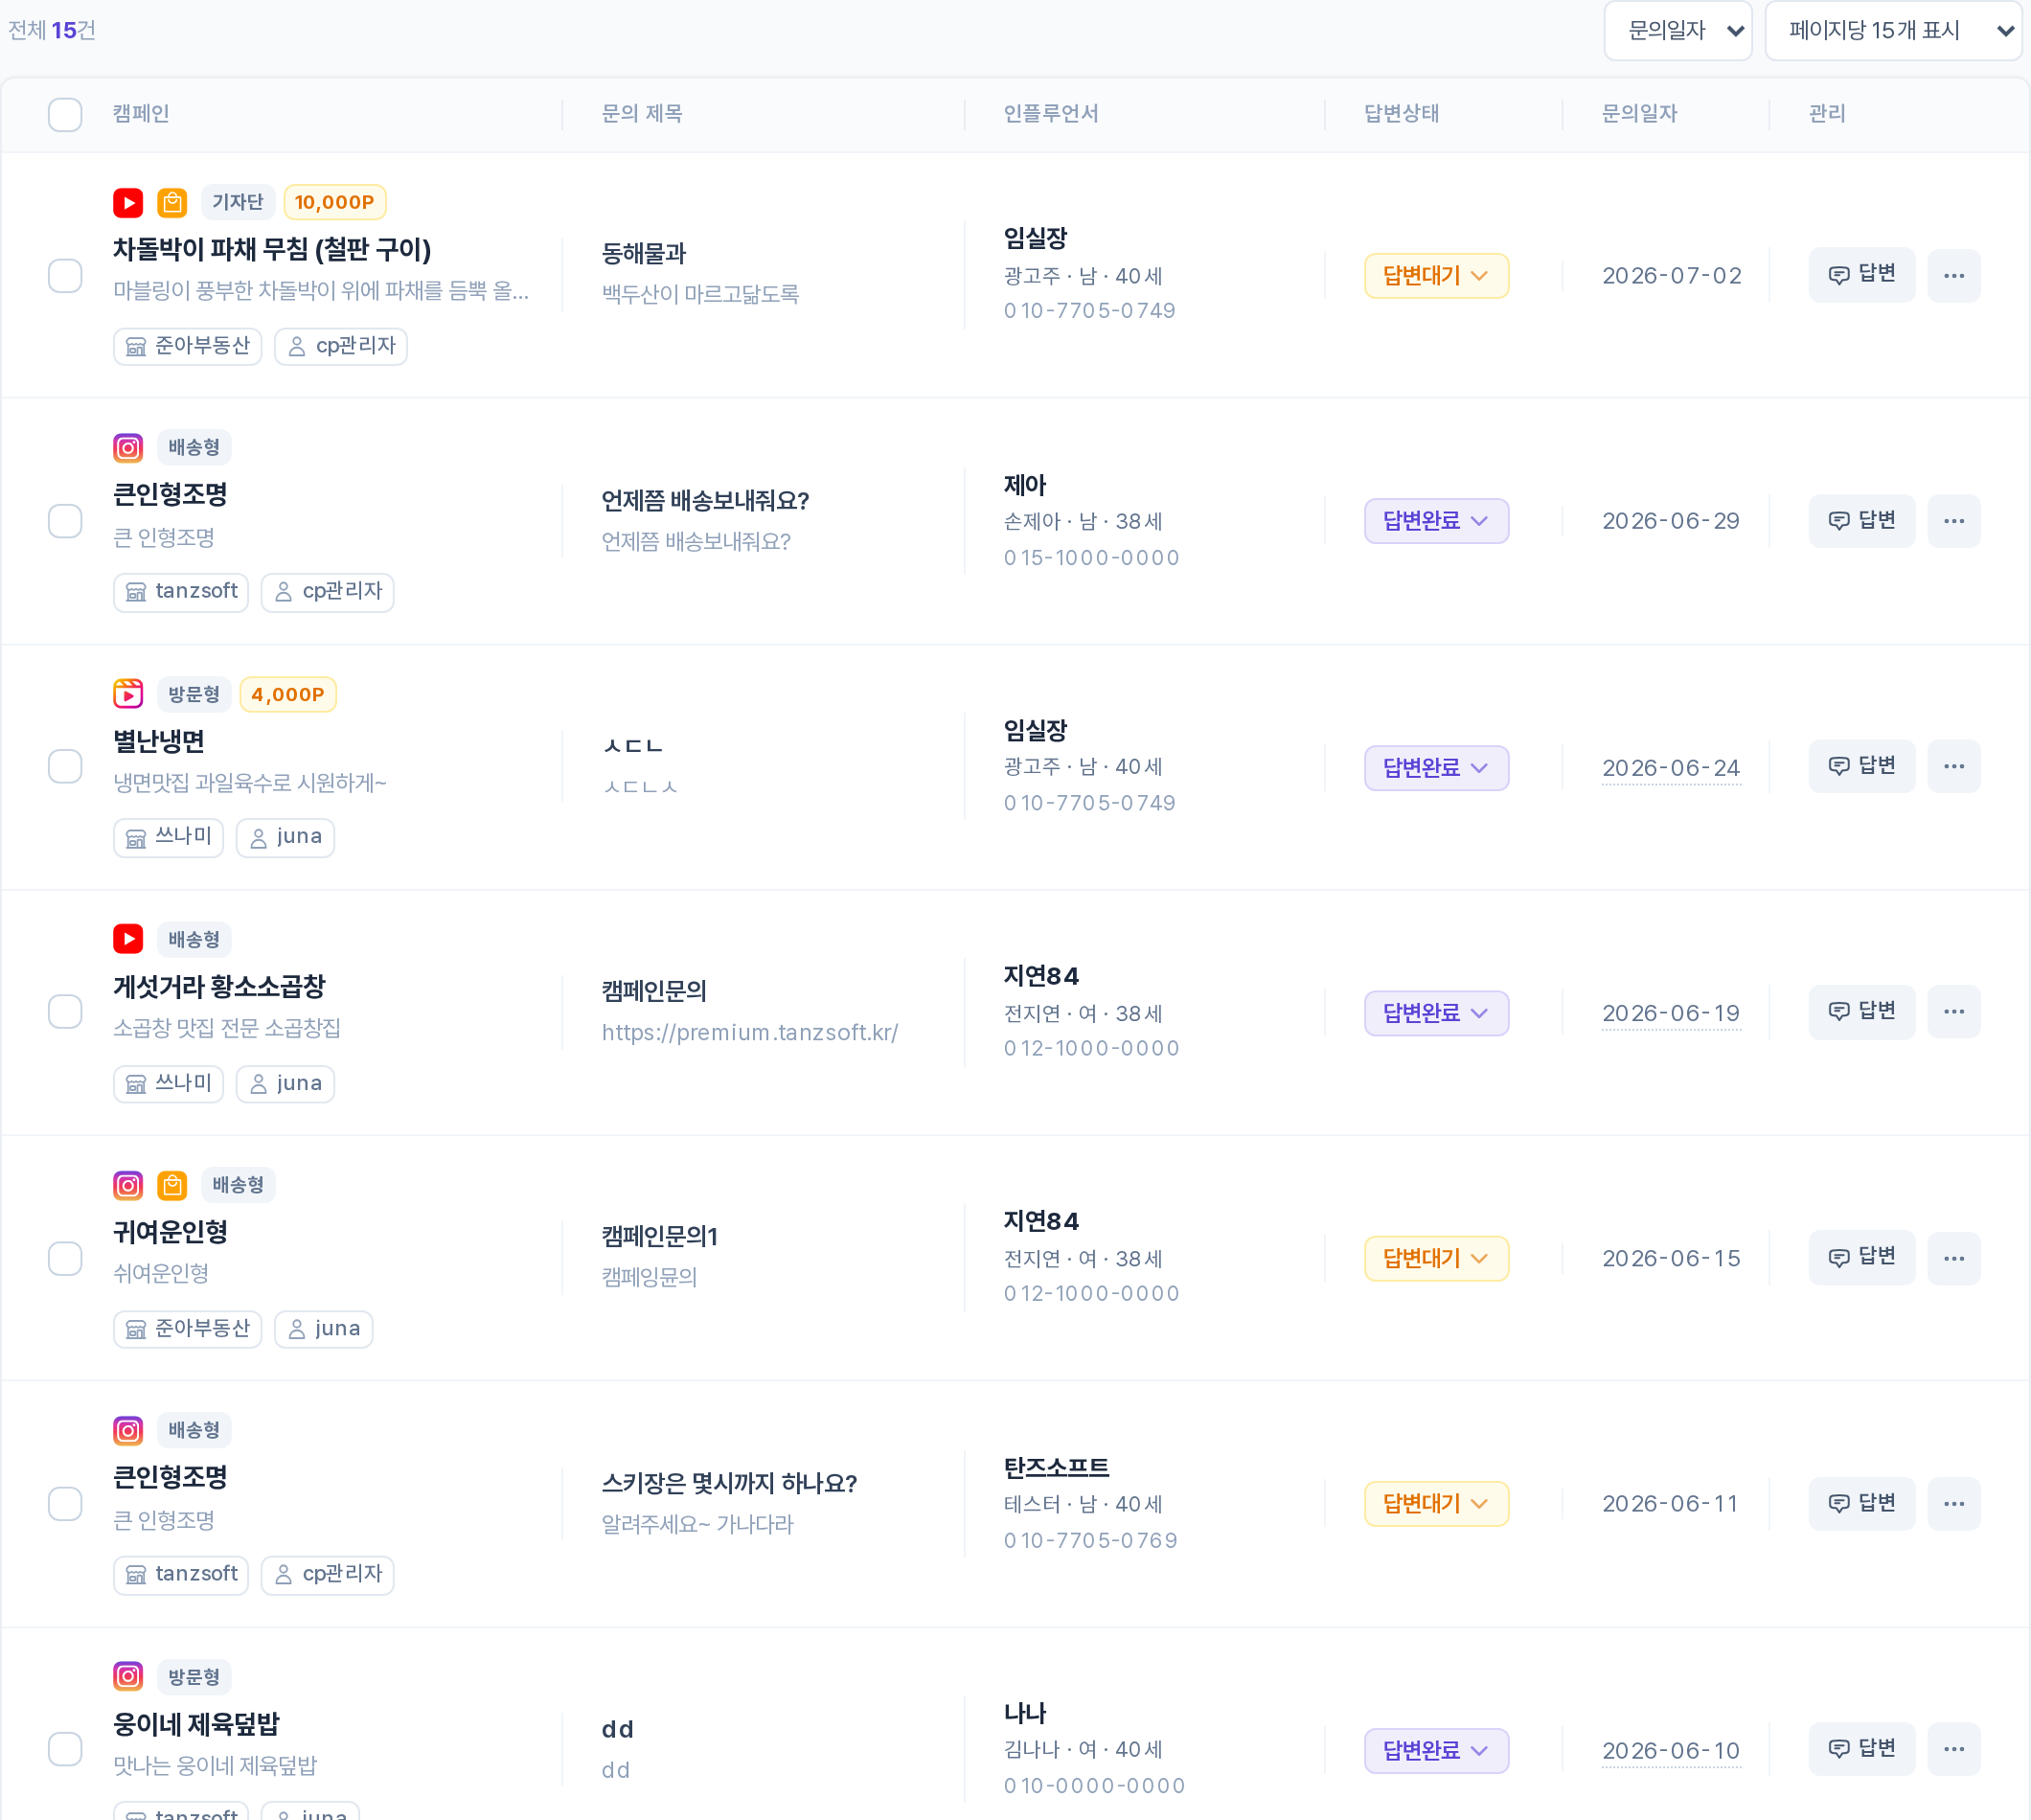Open 답변완료 status dropdown for 웅이네 제육덮밥 inquiry

coord(1436,1750)
